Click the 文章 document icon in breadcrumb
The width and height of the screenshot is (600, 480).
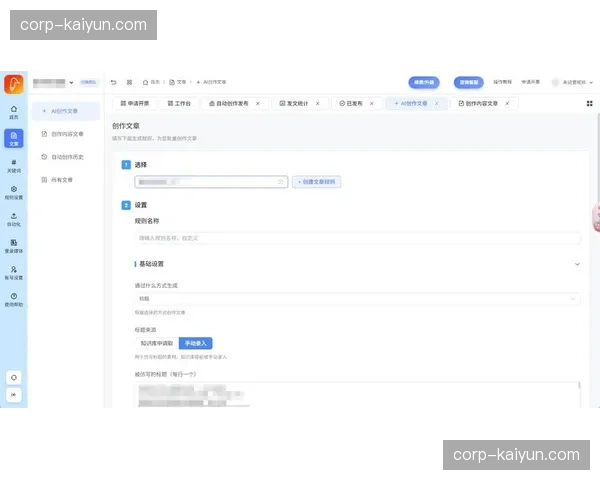tap(172, 82)
